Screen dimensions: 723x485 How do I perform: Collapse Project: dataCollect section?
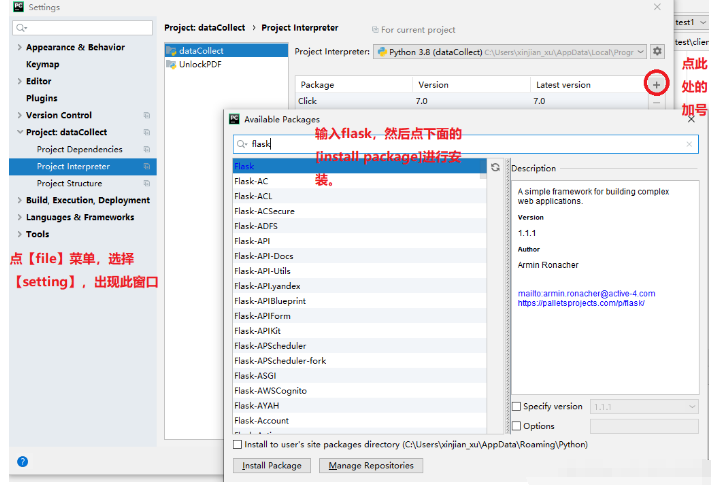(x=19, y=132)
